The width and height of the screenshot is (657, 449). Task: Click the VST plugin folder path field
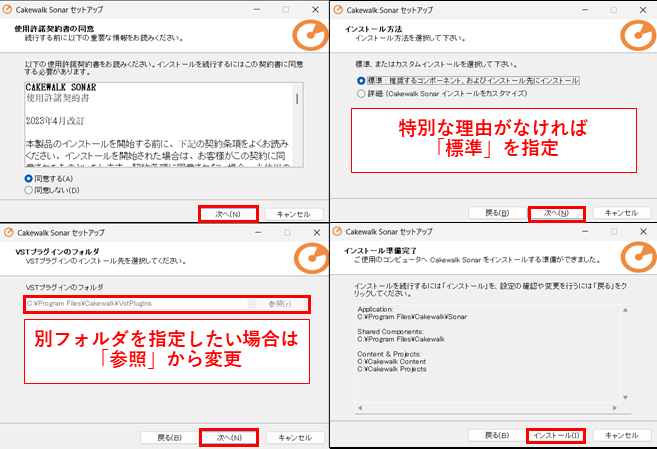[x=137, y=304]
